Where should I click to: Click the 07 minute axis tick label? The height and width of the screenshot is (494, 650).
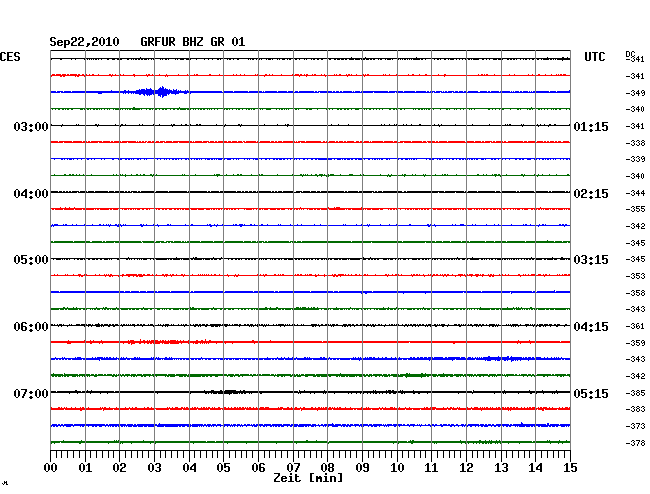pyautogui.click(x=293, y=468)
